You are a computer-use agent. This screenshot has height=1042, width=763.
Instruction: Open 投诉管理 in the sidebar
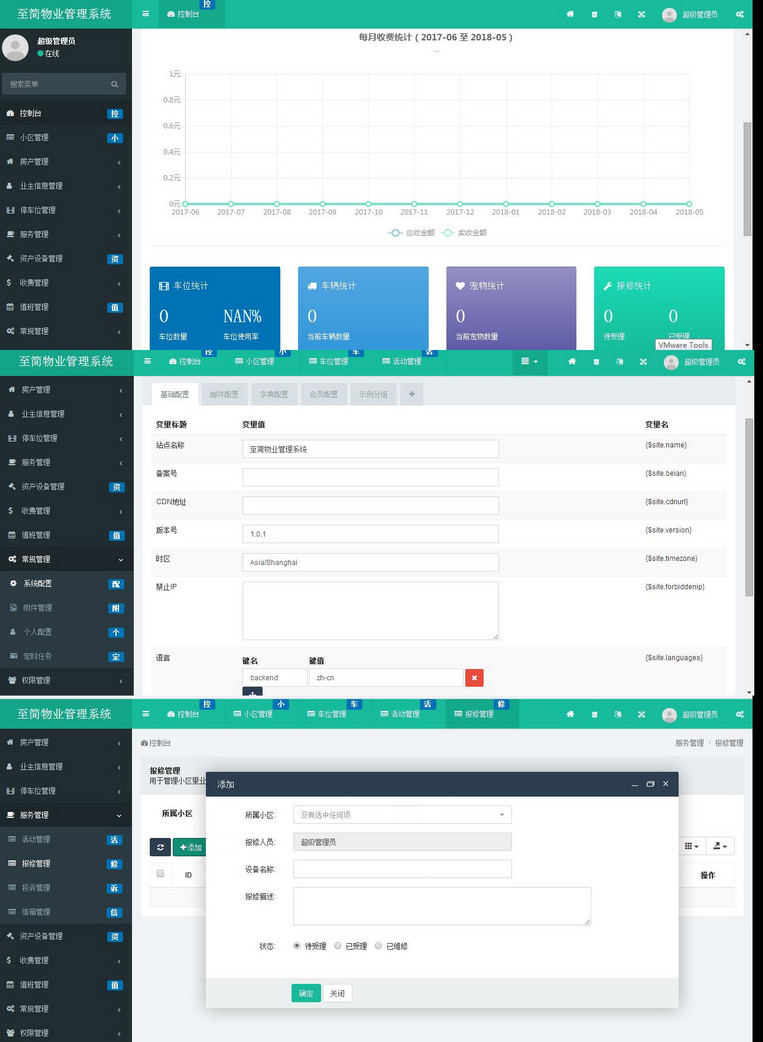click(66, 888)
